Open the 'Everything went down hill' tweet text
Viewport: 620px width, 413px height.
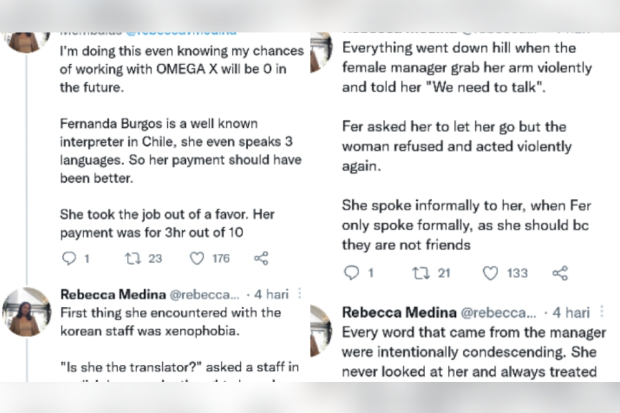click(467, 67)
